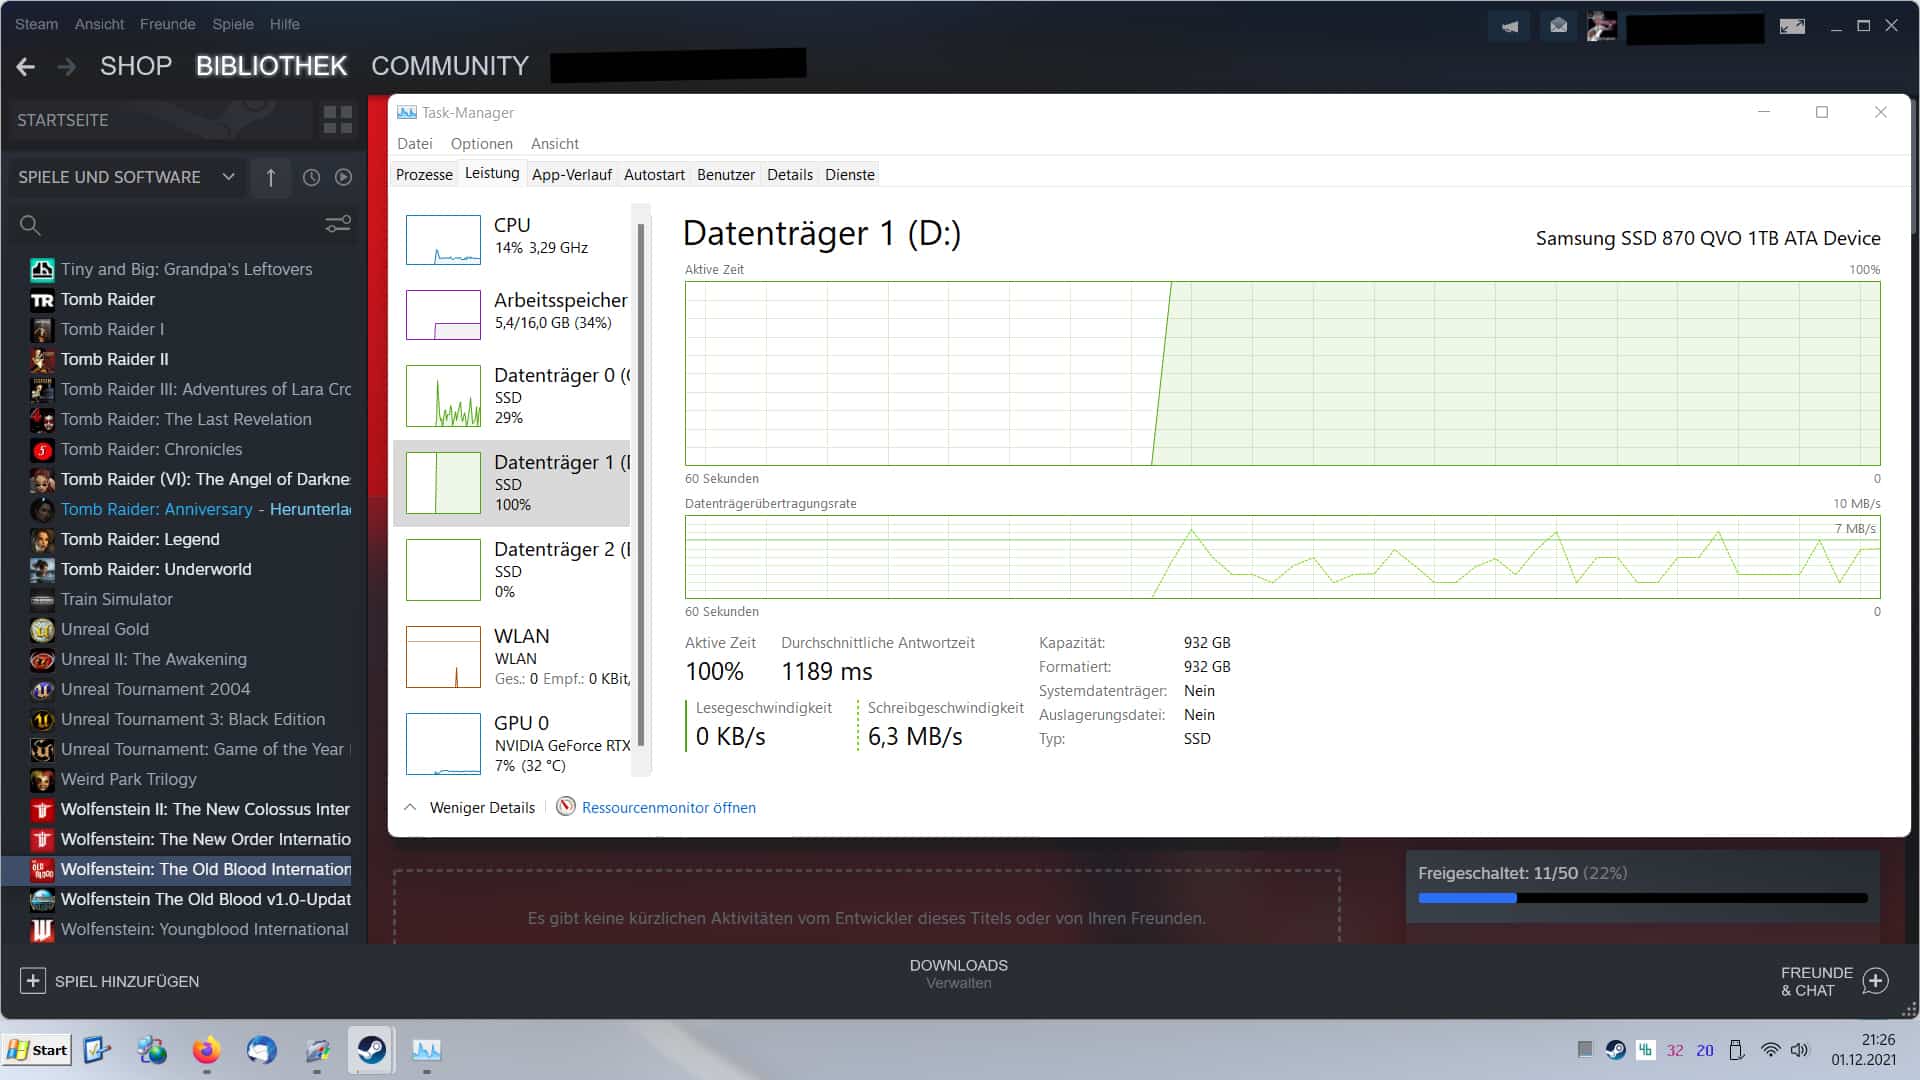Open the library collections grid view
This screenshot has width=1920, height=1080.
(x=338, y=120)
